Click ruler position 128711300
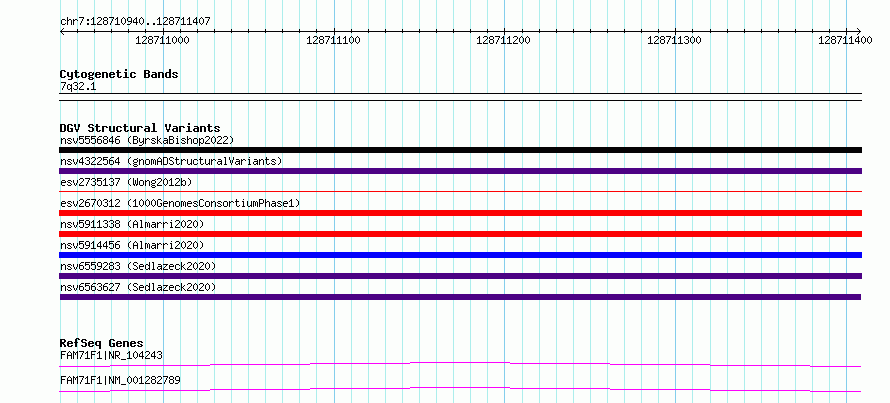 coord(674,40)
